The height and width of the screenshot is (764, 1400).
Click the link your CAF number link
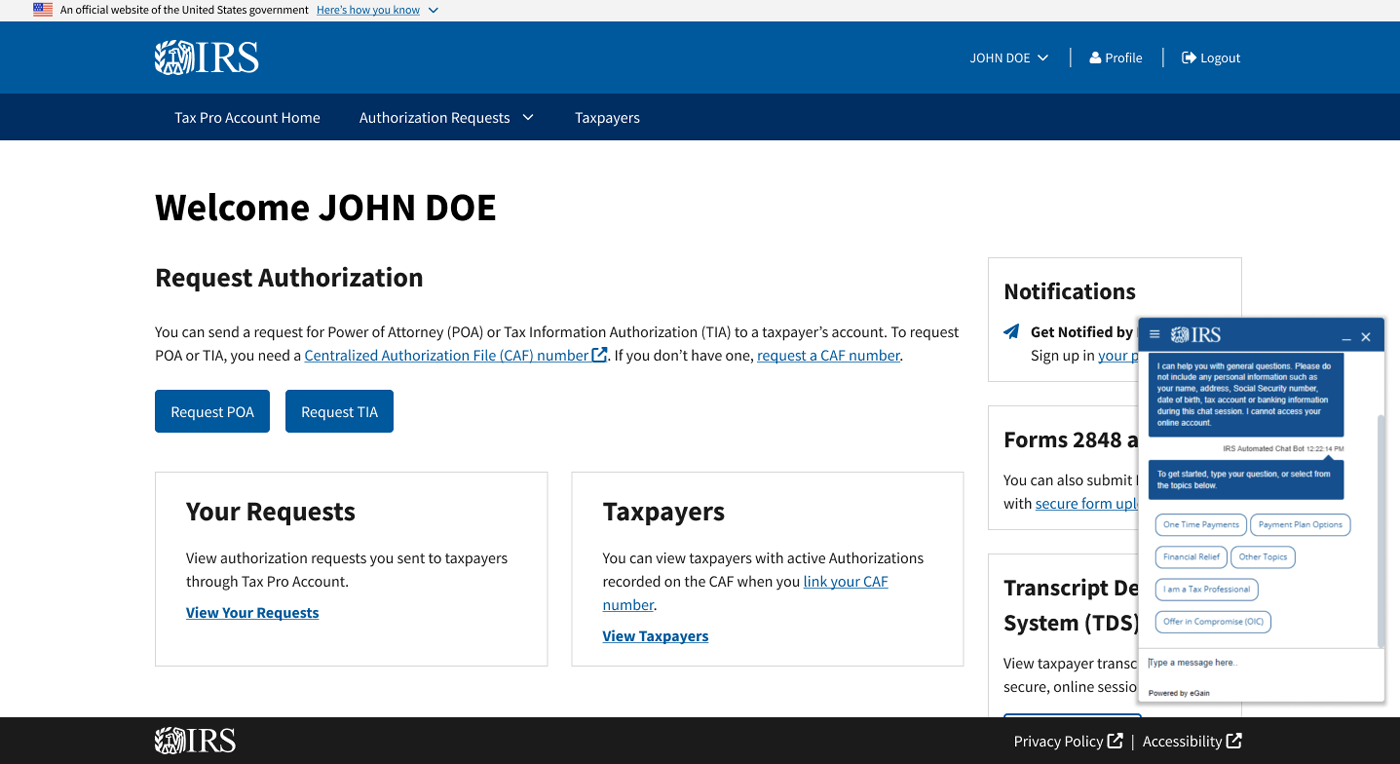[x=845, y=581]
